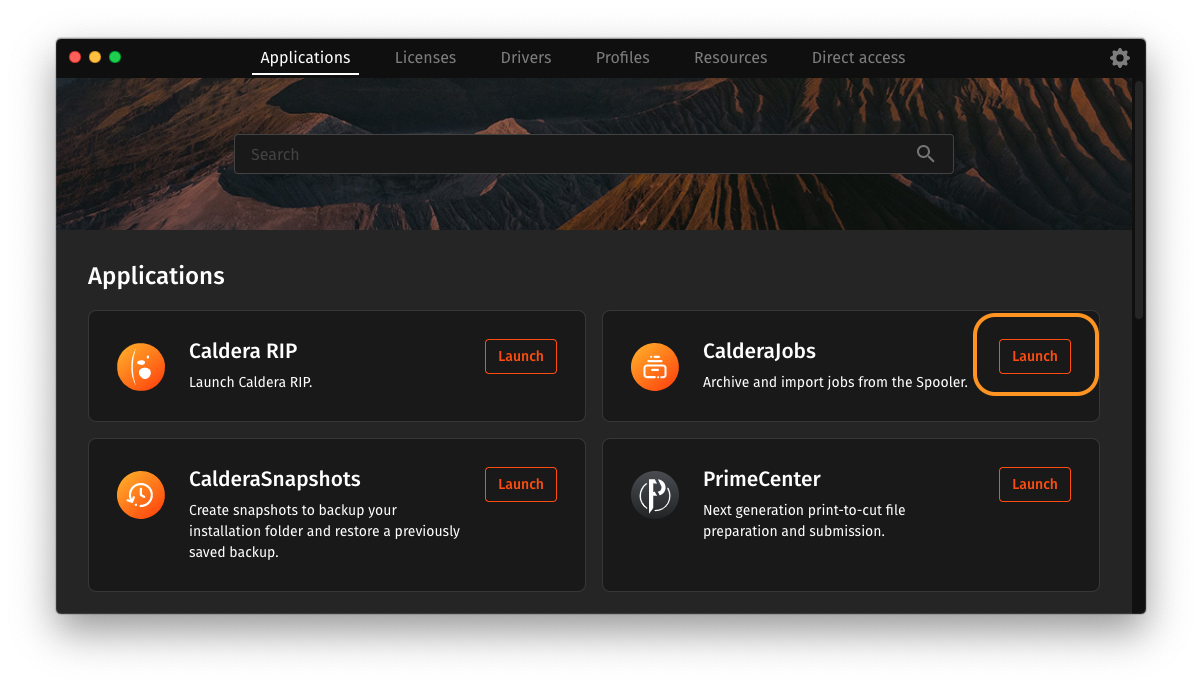Go to the Profiles tab
The image size is (1202, 688).
[622, 58]
